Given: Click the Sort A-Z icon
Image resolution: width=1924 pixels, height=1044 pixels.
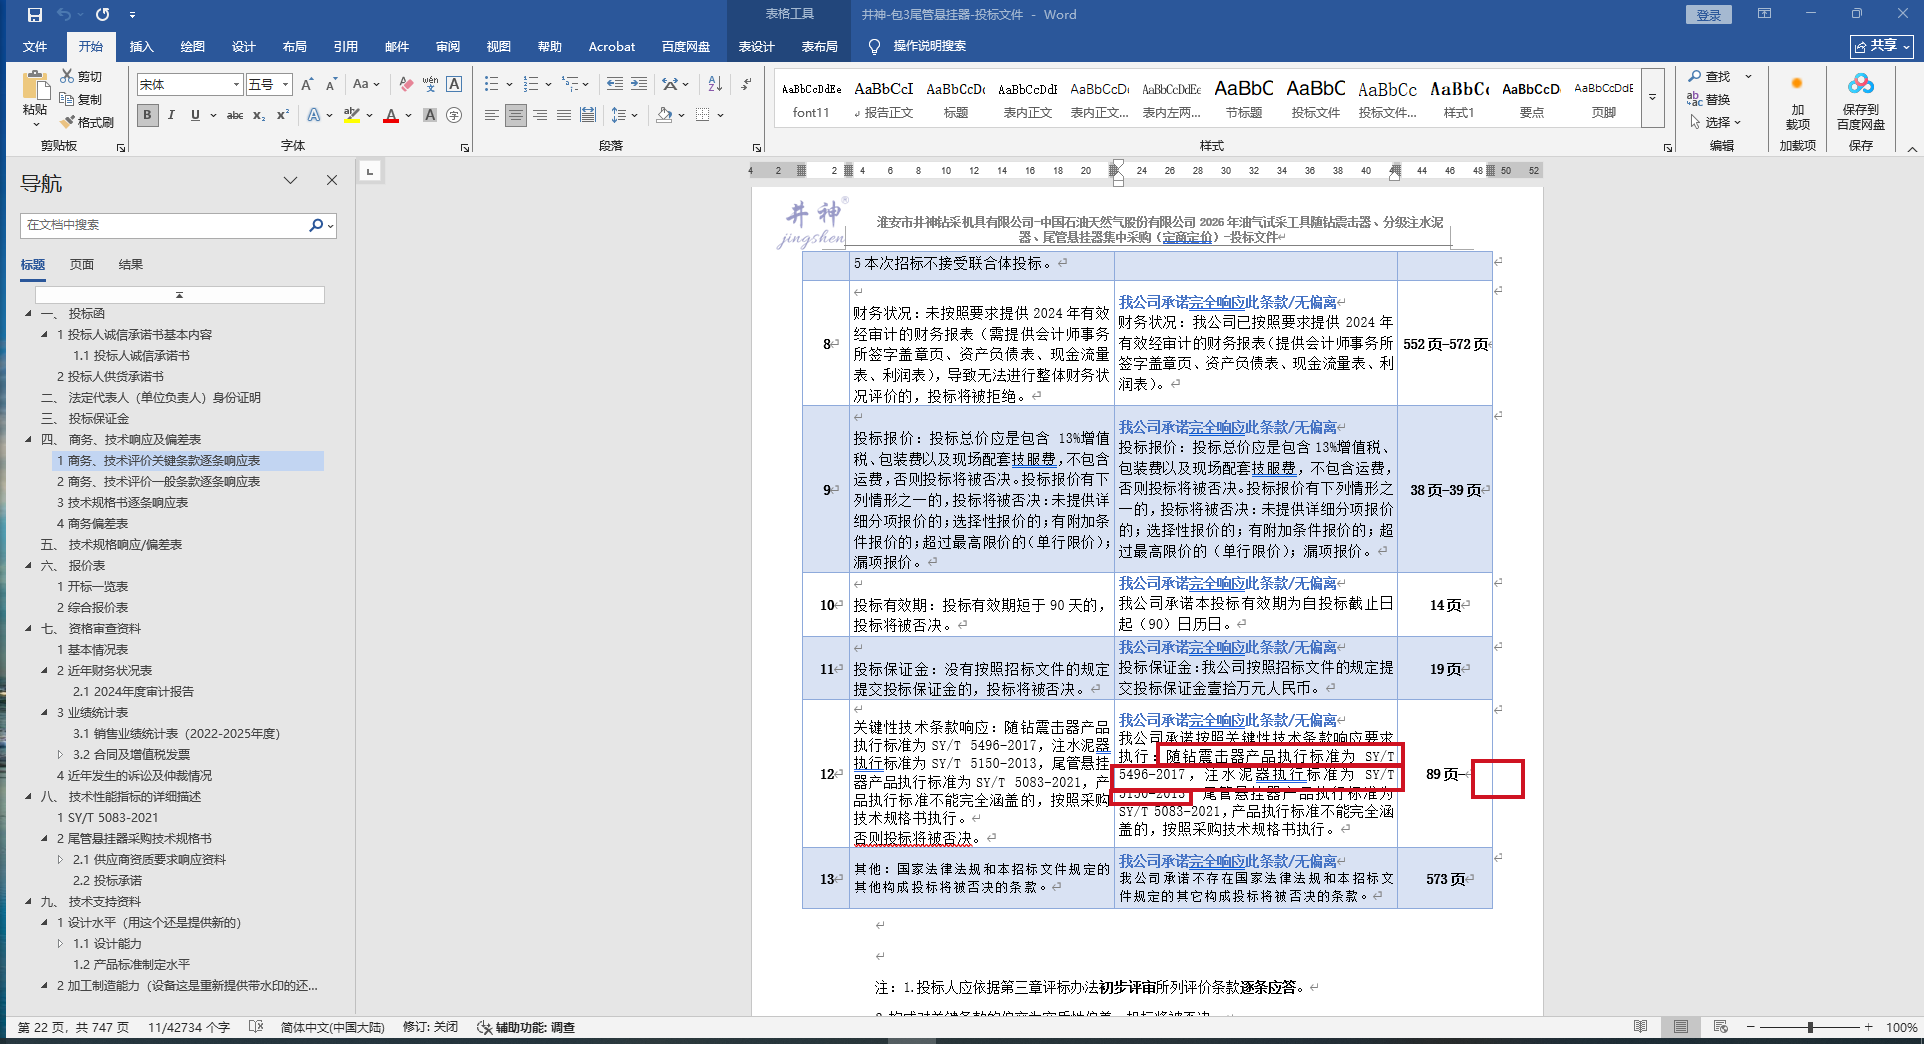Looking at the screenshot, I should coord(714,85).
